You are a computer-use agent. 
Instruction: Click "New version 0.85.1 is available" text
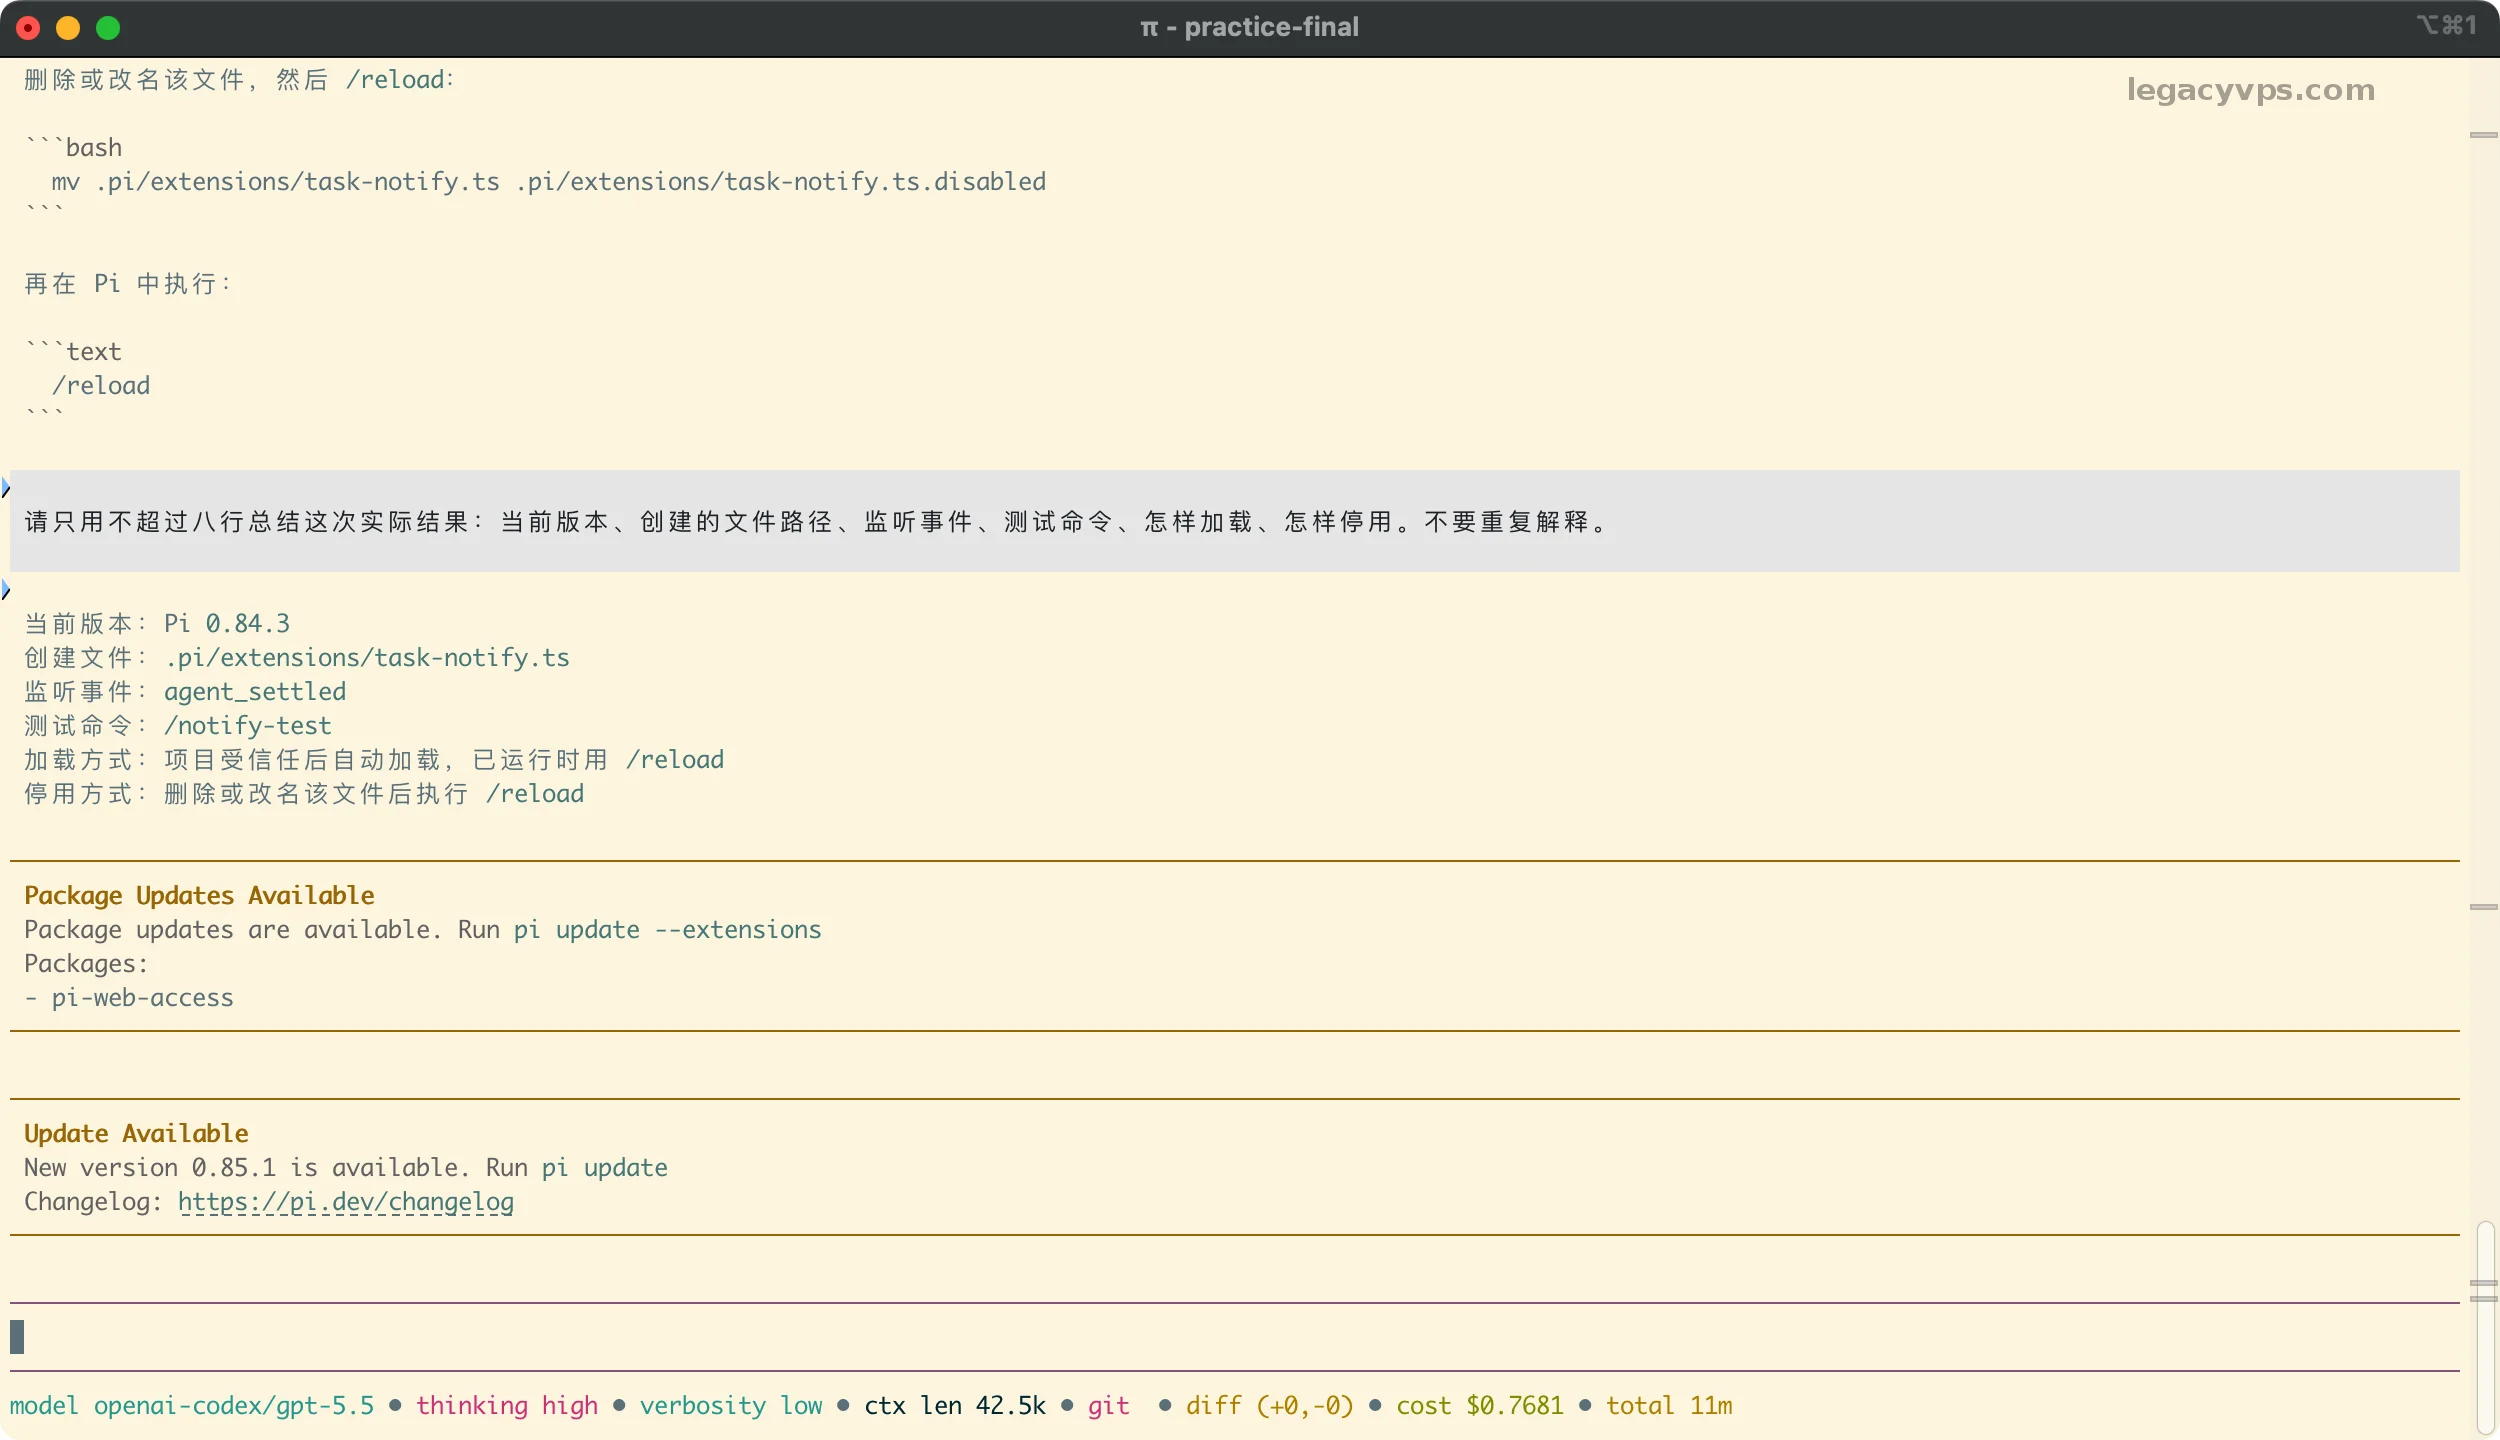pyautogui.click(x=240, y=1167)
